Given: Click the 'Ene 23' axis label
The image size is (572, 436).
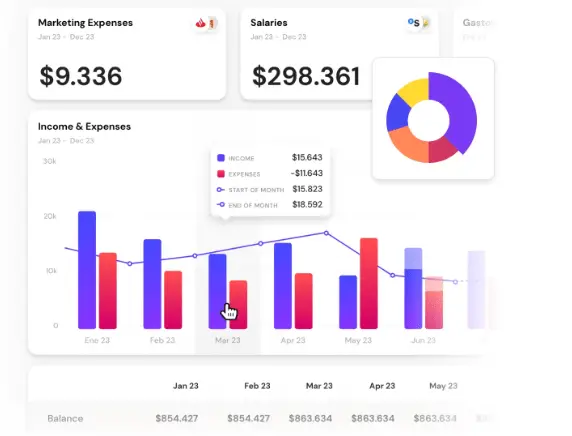Looking at the screenshot, I should coord(97,340).
